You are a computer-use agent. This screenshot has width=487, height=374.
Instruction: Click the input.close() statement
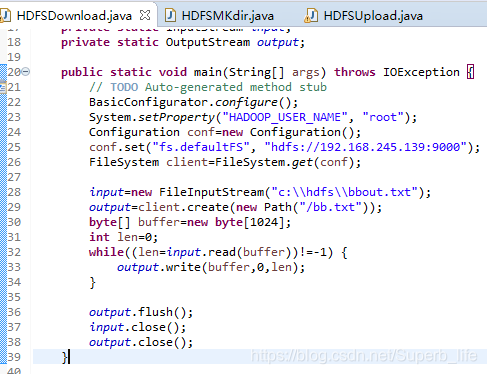click(x=137, y=327)
